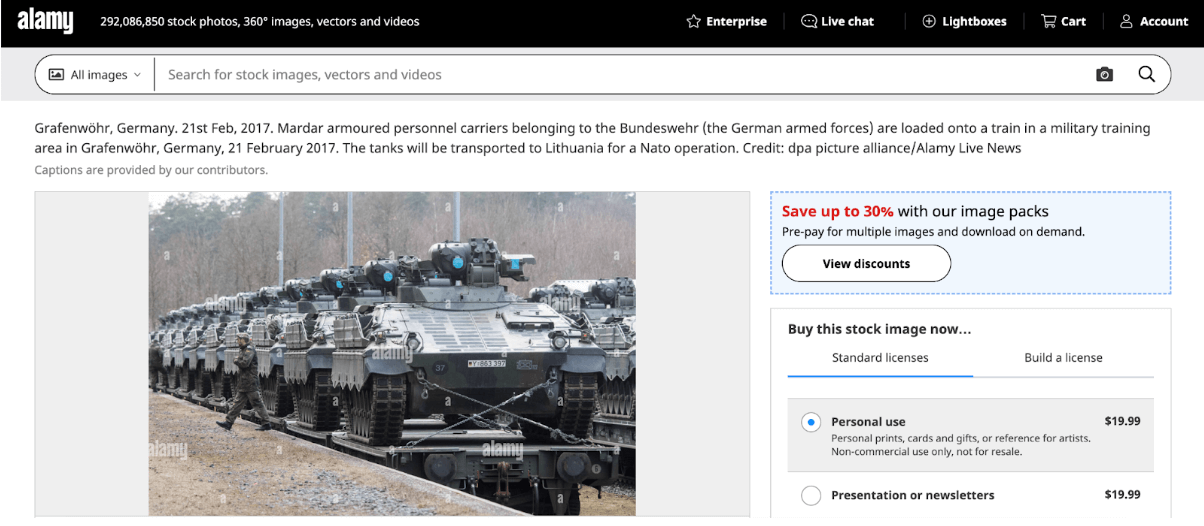Image resolution: width=1204 pixels, height=526 pixels.
Task: Click the Enterprise label in header
Action: pos(736,21)
